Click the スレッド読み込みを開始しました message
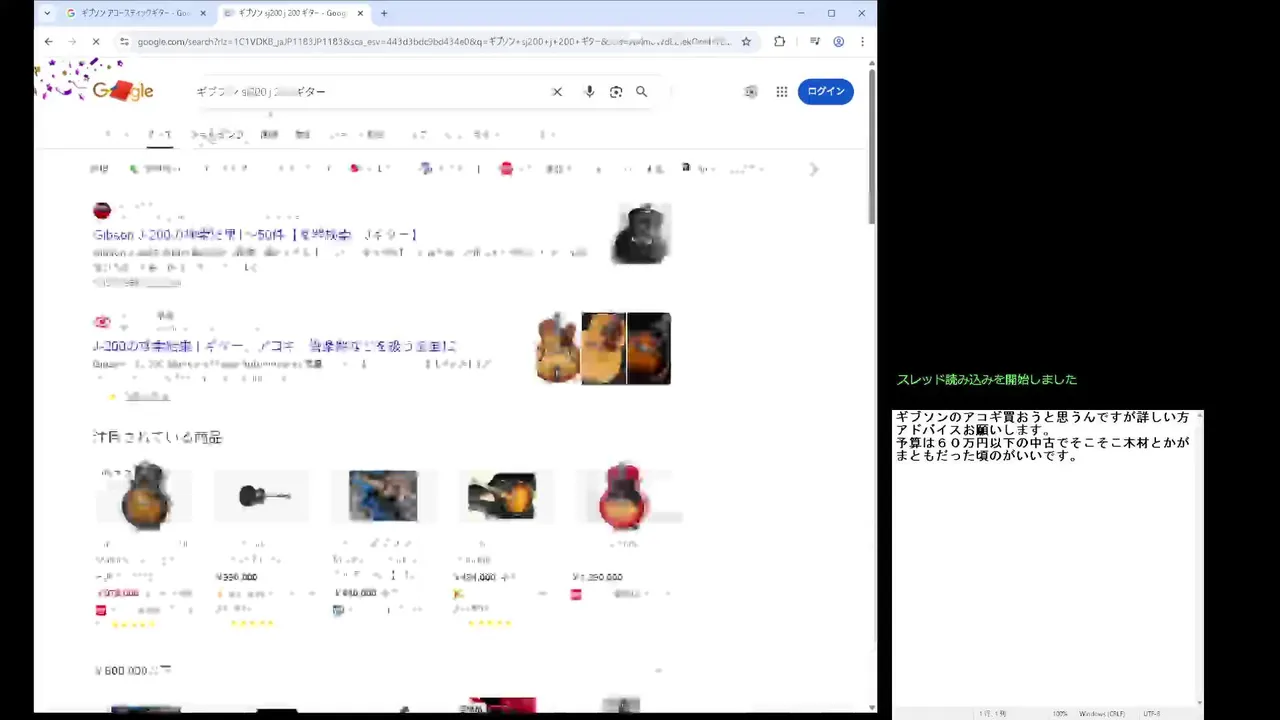This screenshot has height=720, width=1280. (x=987, y=380)
